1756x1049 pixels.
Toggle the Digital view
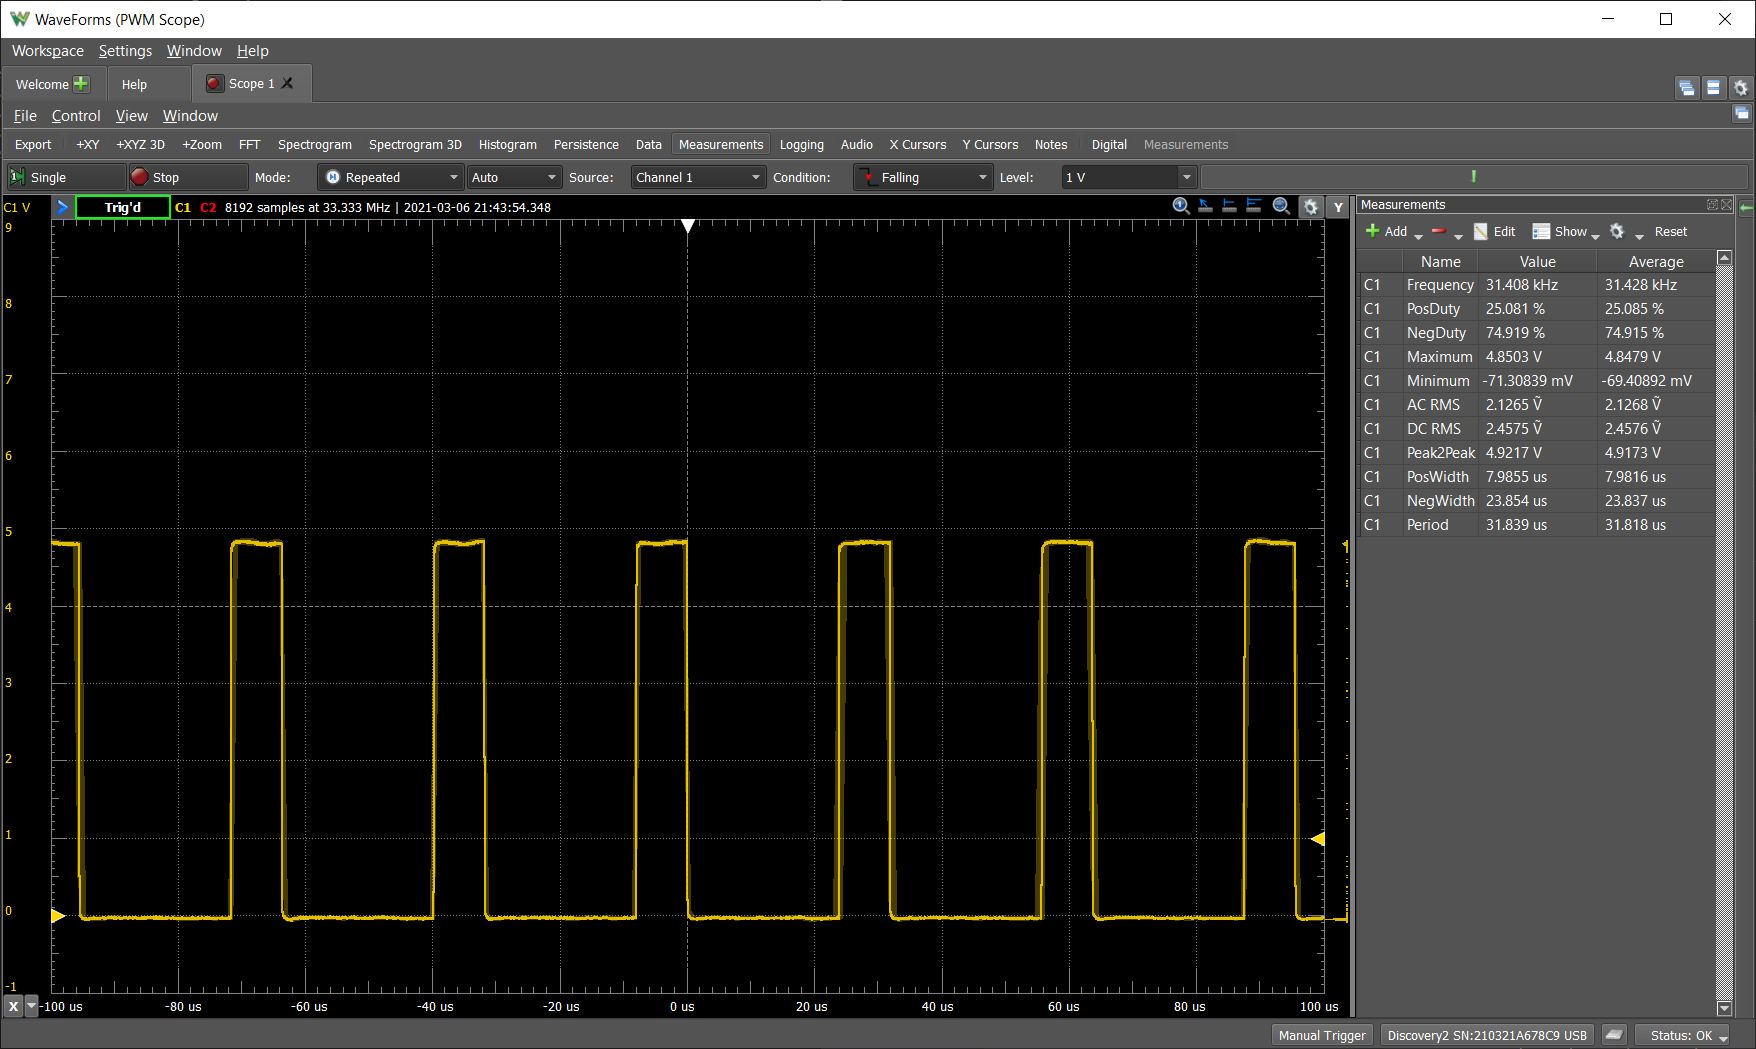click(1109, 145)
